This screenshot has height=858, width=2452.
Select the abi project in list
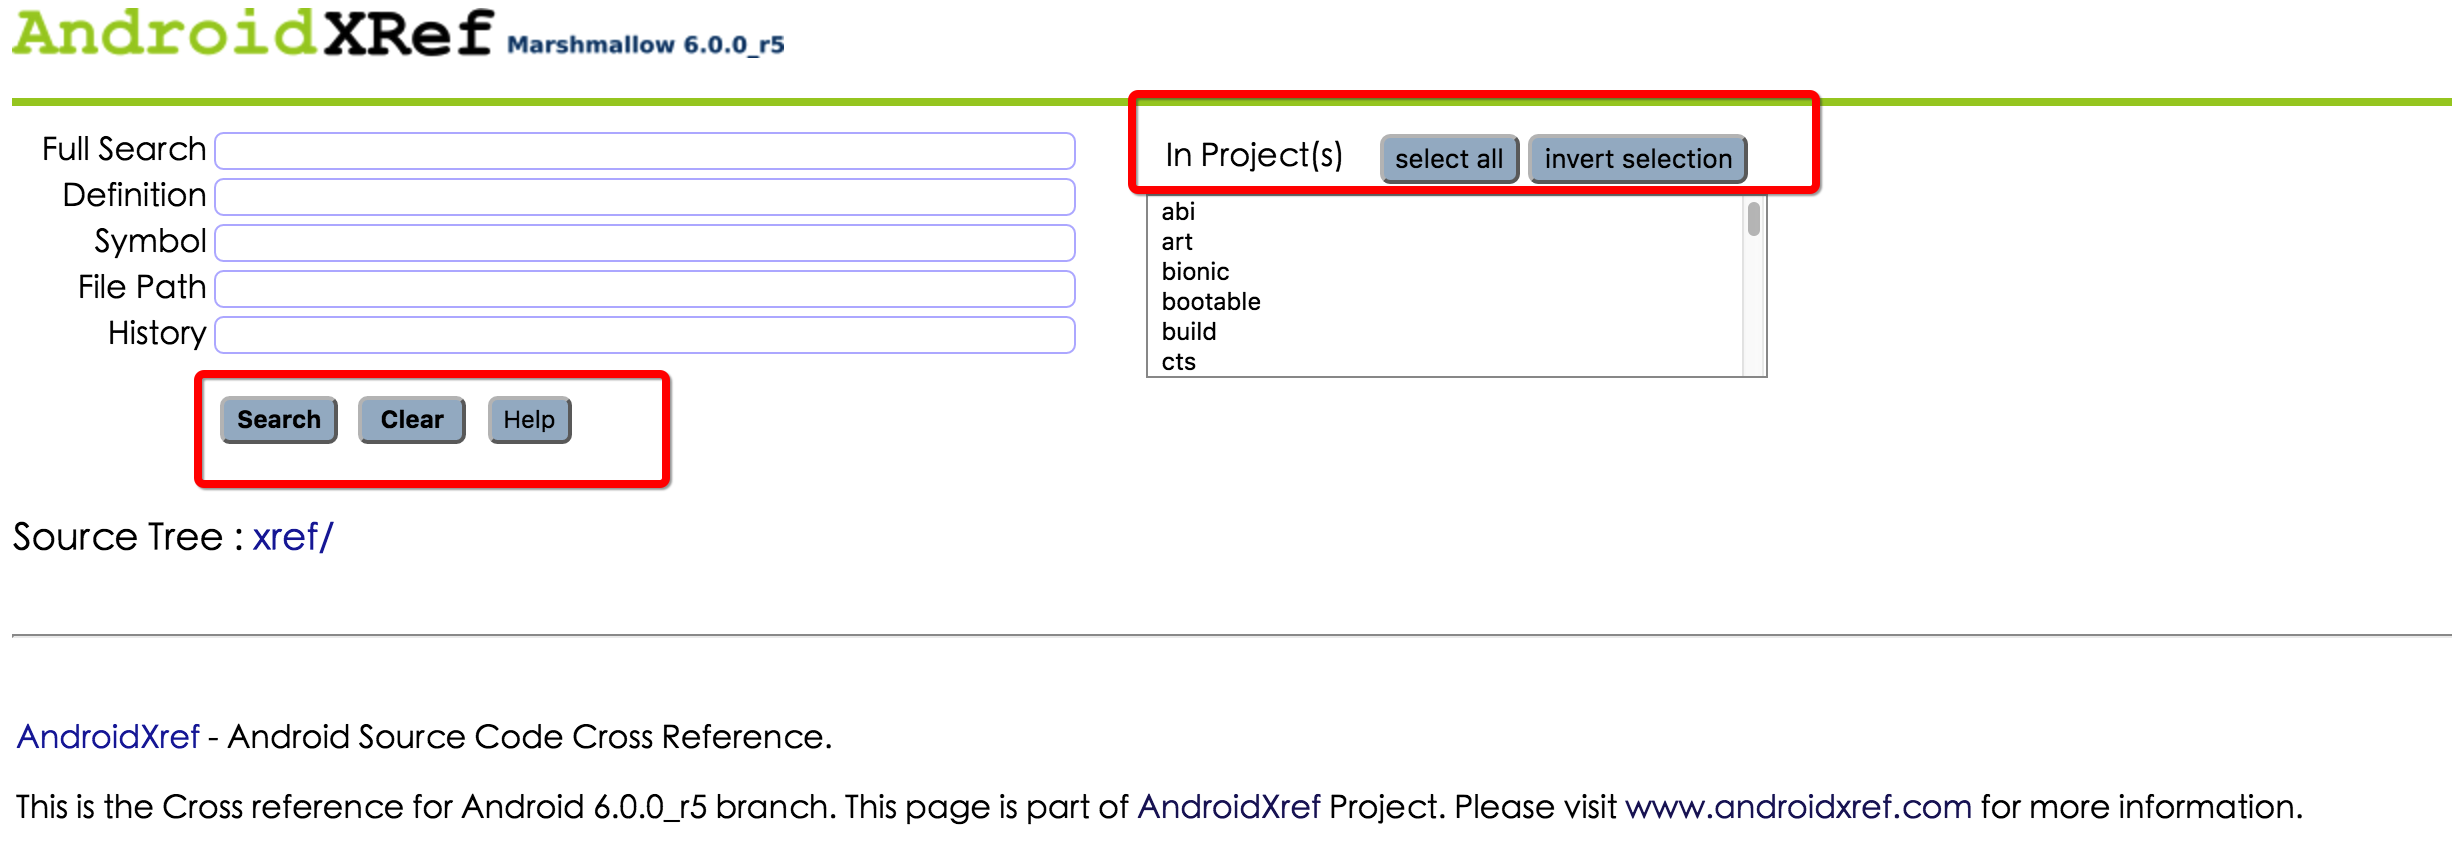[1178, 212]
